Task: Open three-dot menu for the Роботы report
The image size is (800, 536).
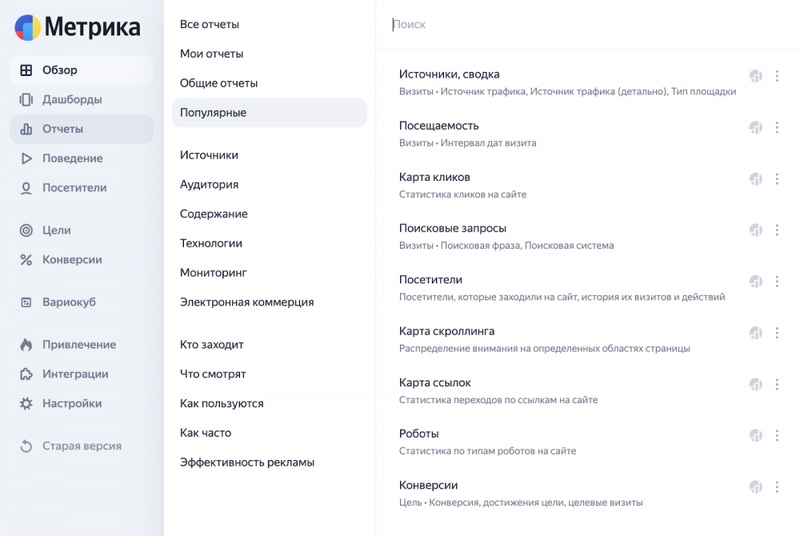Action: [x=777, y=436]
